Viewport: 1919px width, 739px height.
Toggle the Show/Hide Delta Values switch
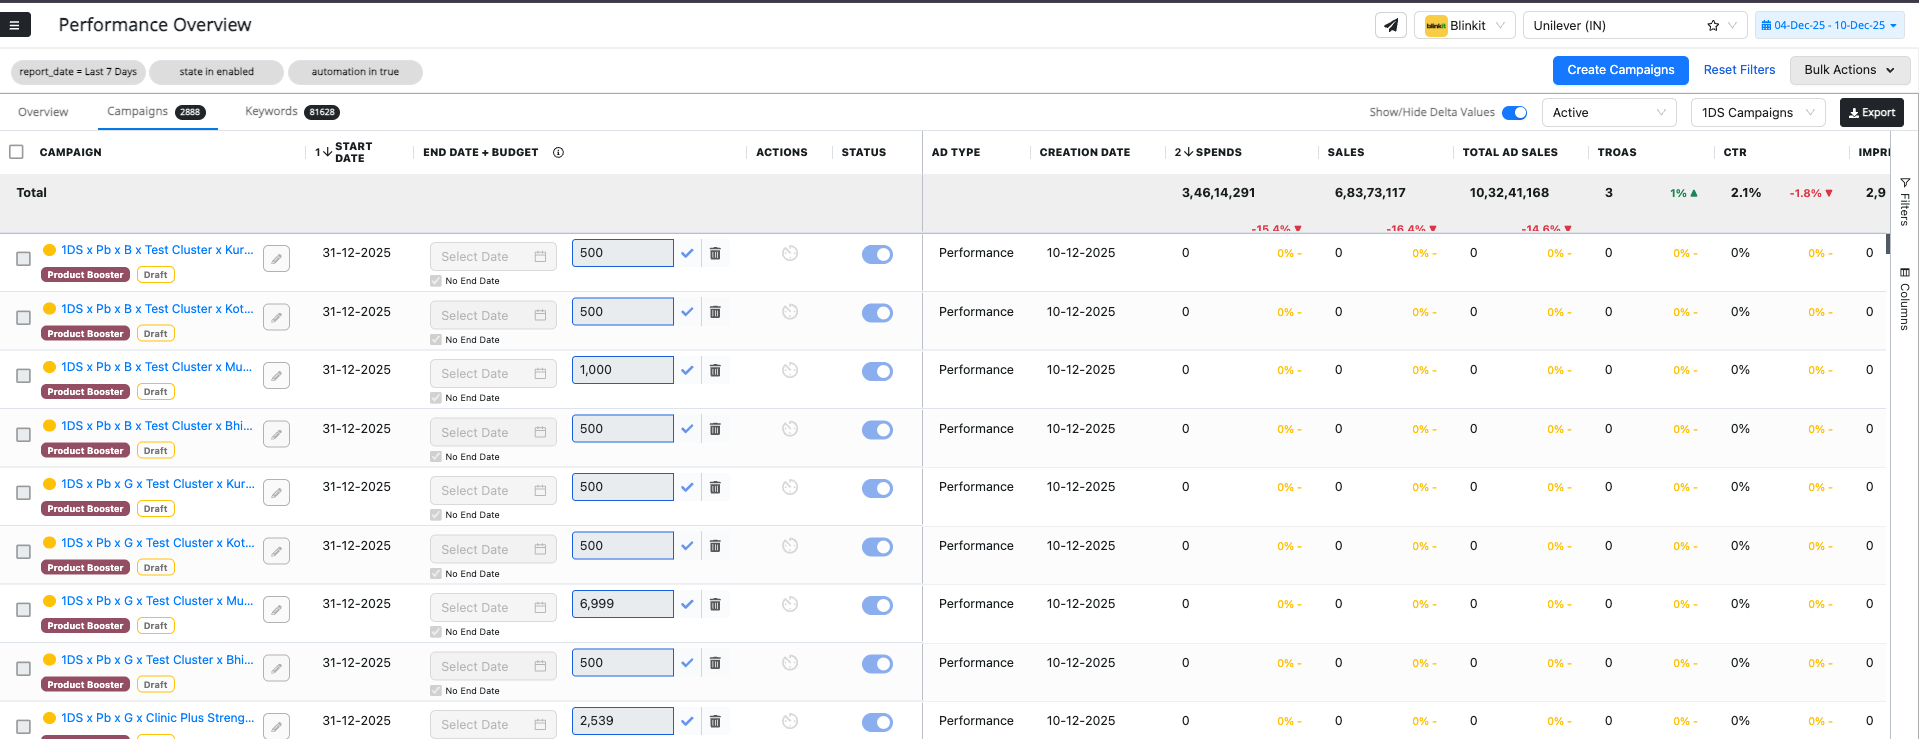point(1515,113)
